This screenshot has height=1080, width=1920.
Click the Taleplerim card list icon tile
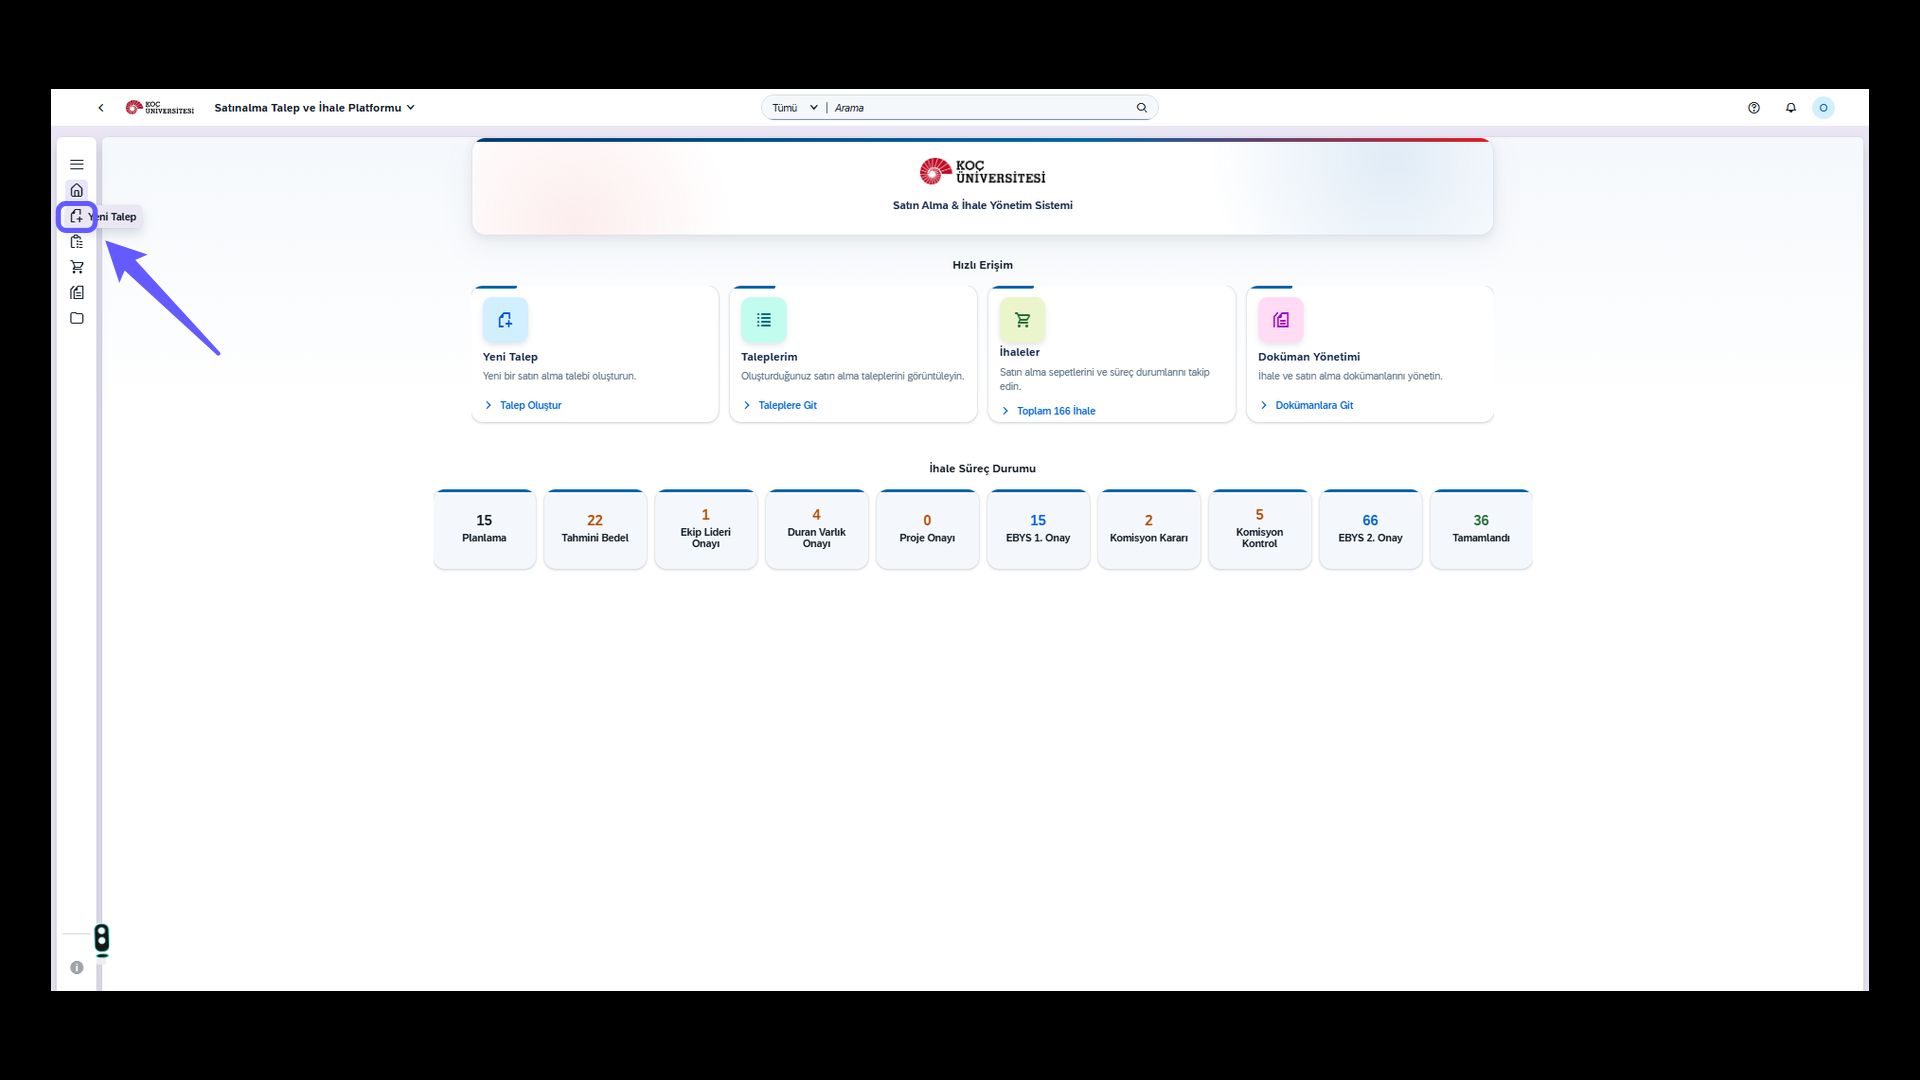[x=764, y=320]
